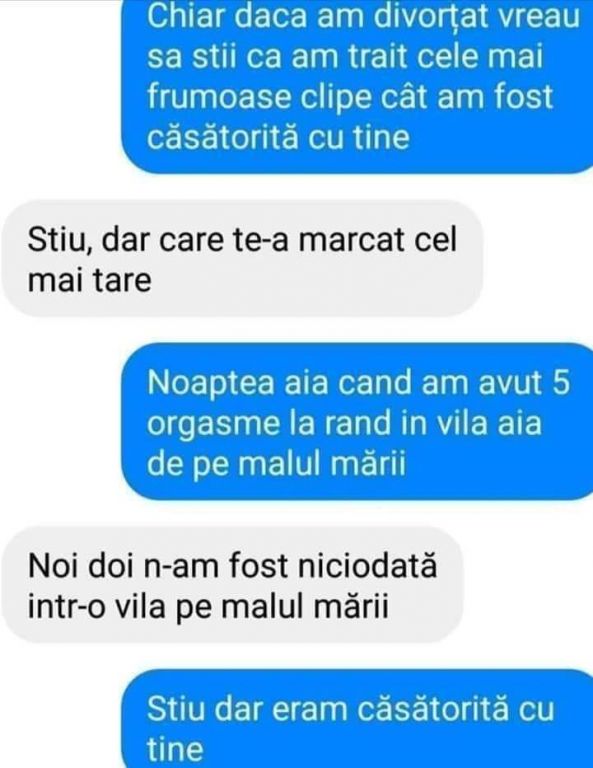
Task: Tap the blue bubble 'Stiu dar eram căsătorită cu tine'
Action: coord(357,719)
